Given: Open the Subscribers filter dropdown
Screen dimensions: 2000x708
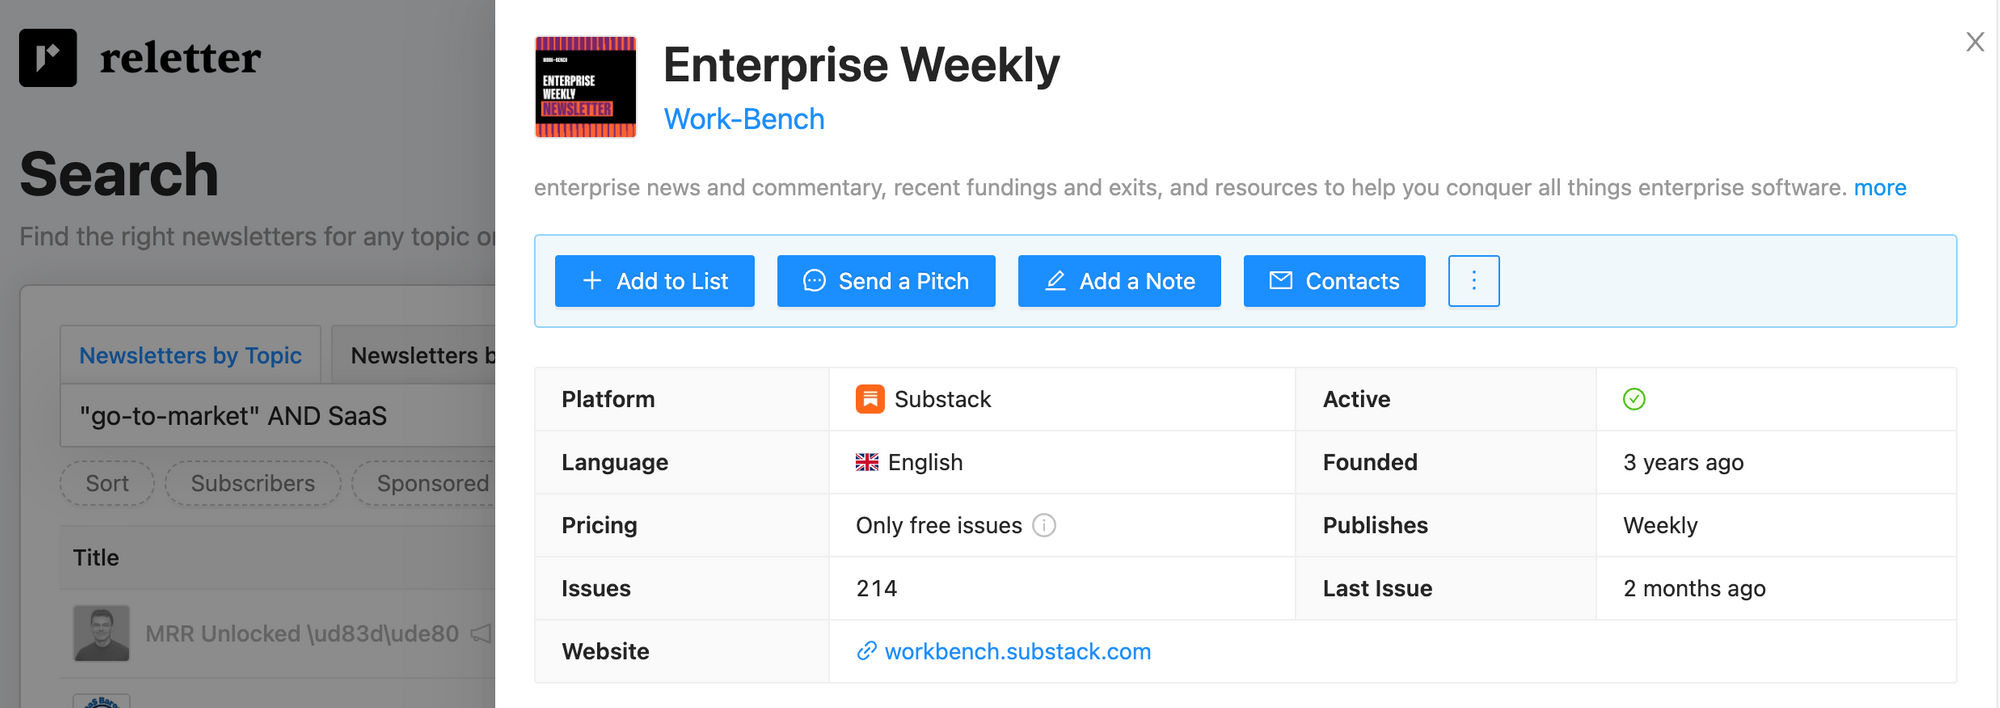Looking at the screenshot, I should click(253, 483).
